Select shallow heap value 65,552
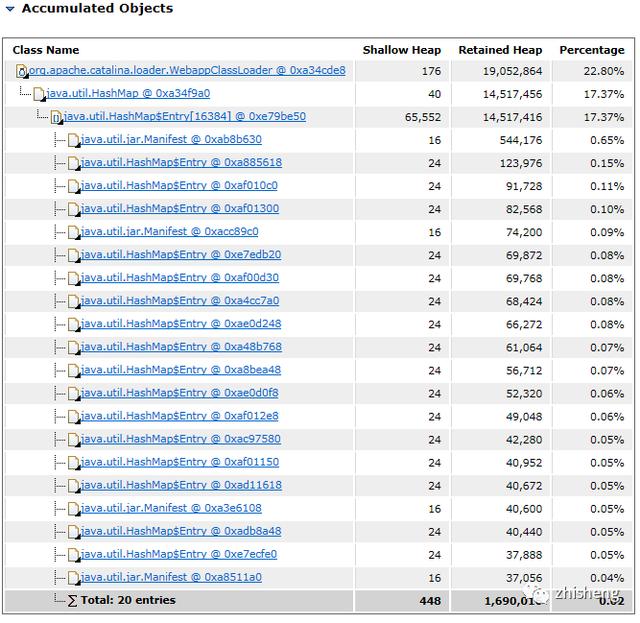 click(x=423, y=117)
